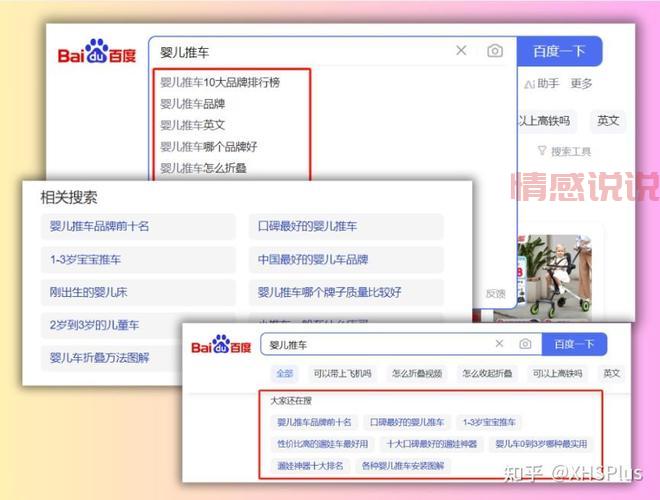
Task: Select the 怎么折叠视频 tab
Action: click(417, 373)
